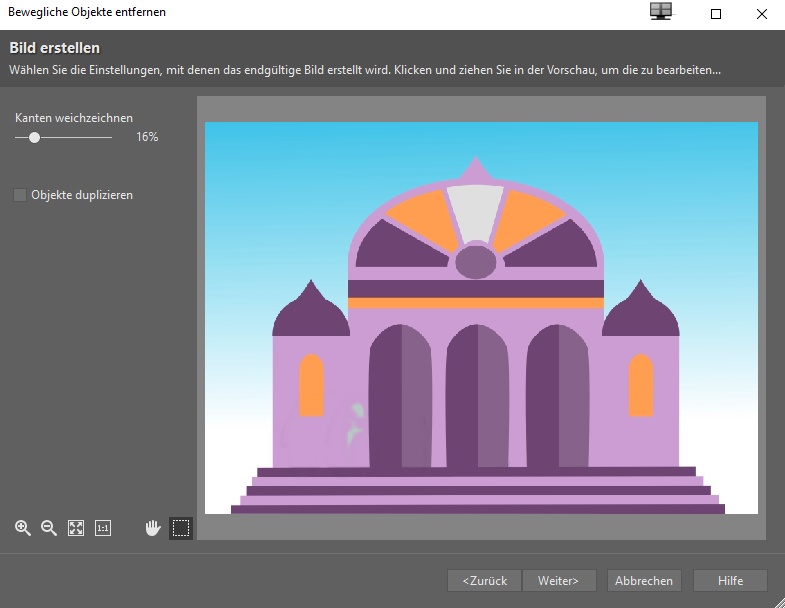Viewport: 785px width, 608px height.
Task: Click the grey oval on the dome
Action: click(476, 262)
